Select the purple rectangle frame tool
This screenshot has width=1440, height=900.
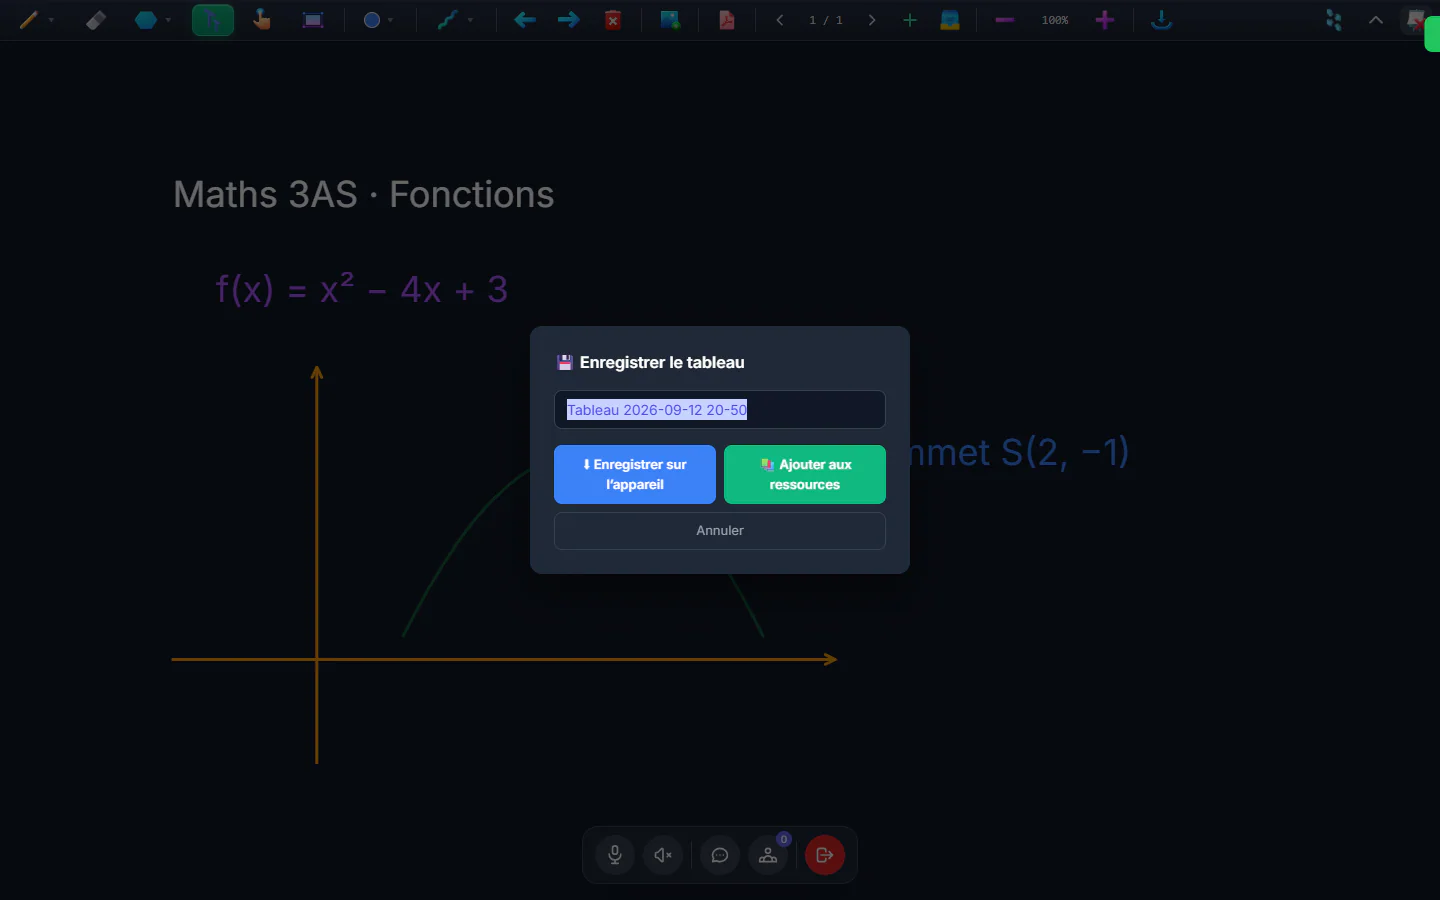tap(313, 20)
